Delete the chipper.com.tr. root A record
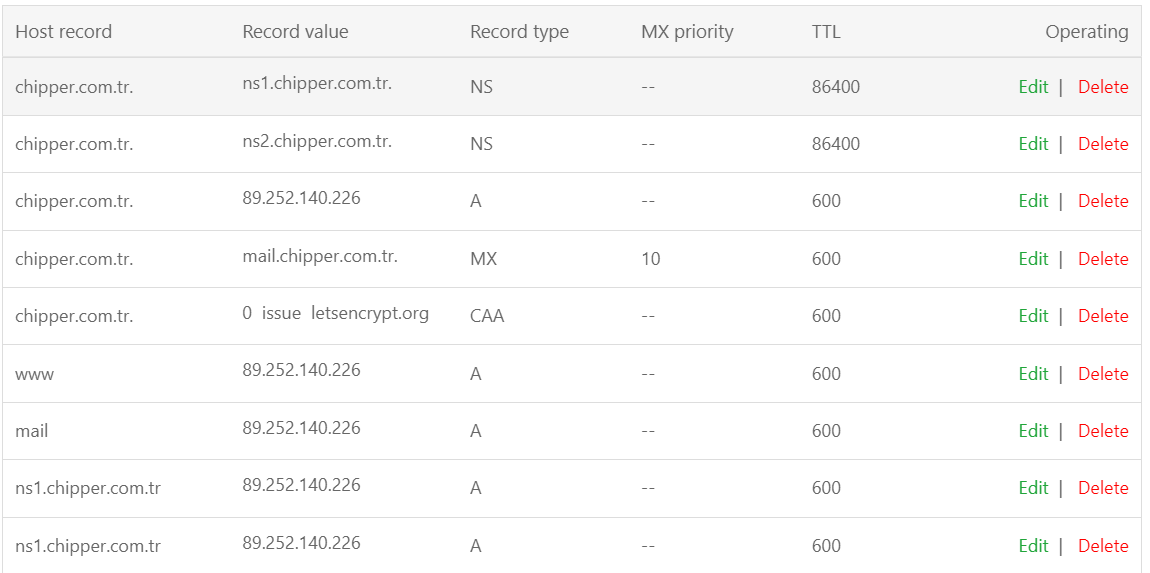This screenshot has height=573, width=1150. point(1103,201)
